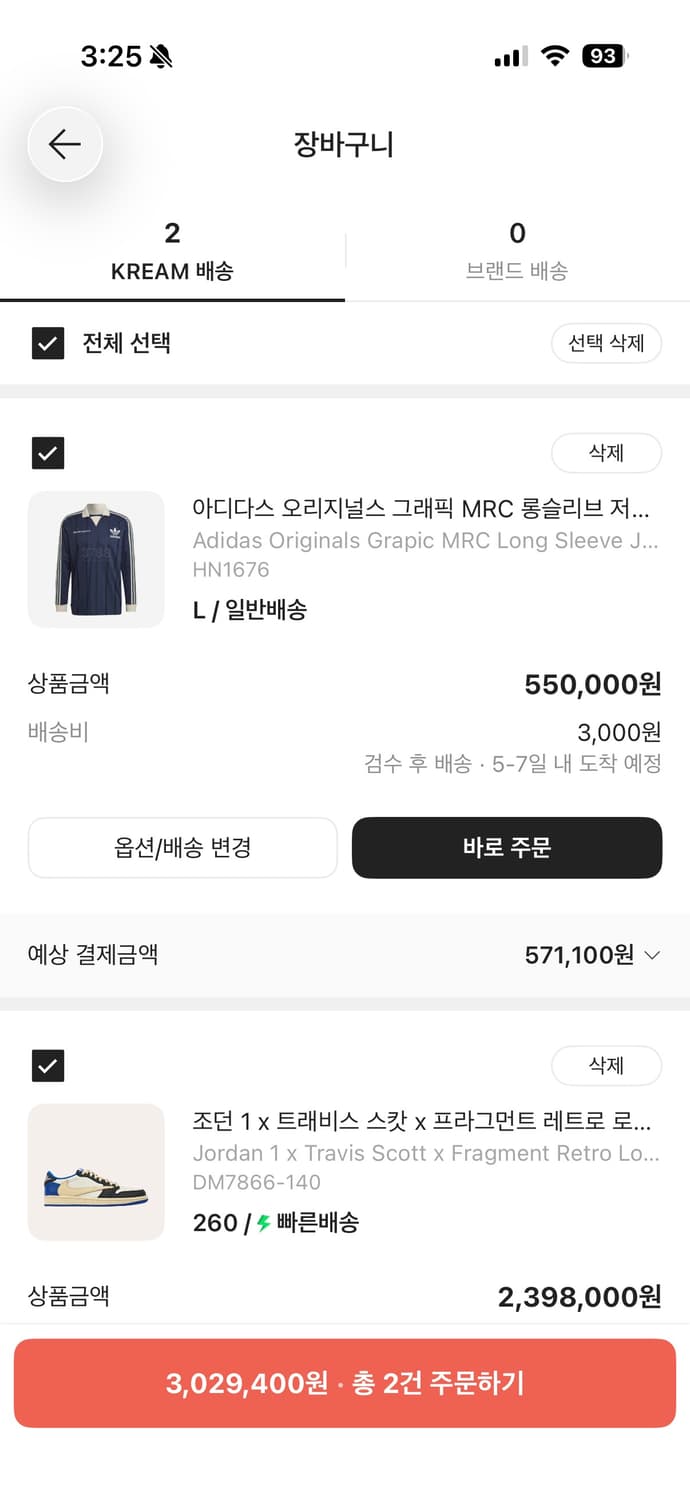Image resolution: width=690 pixels, height=1500 pixels.
Task: Tap 선택 삭제 to remove selected items
Action: pos(606,343)
